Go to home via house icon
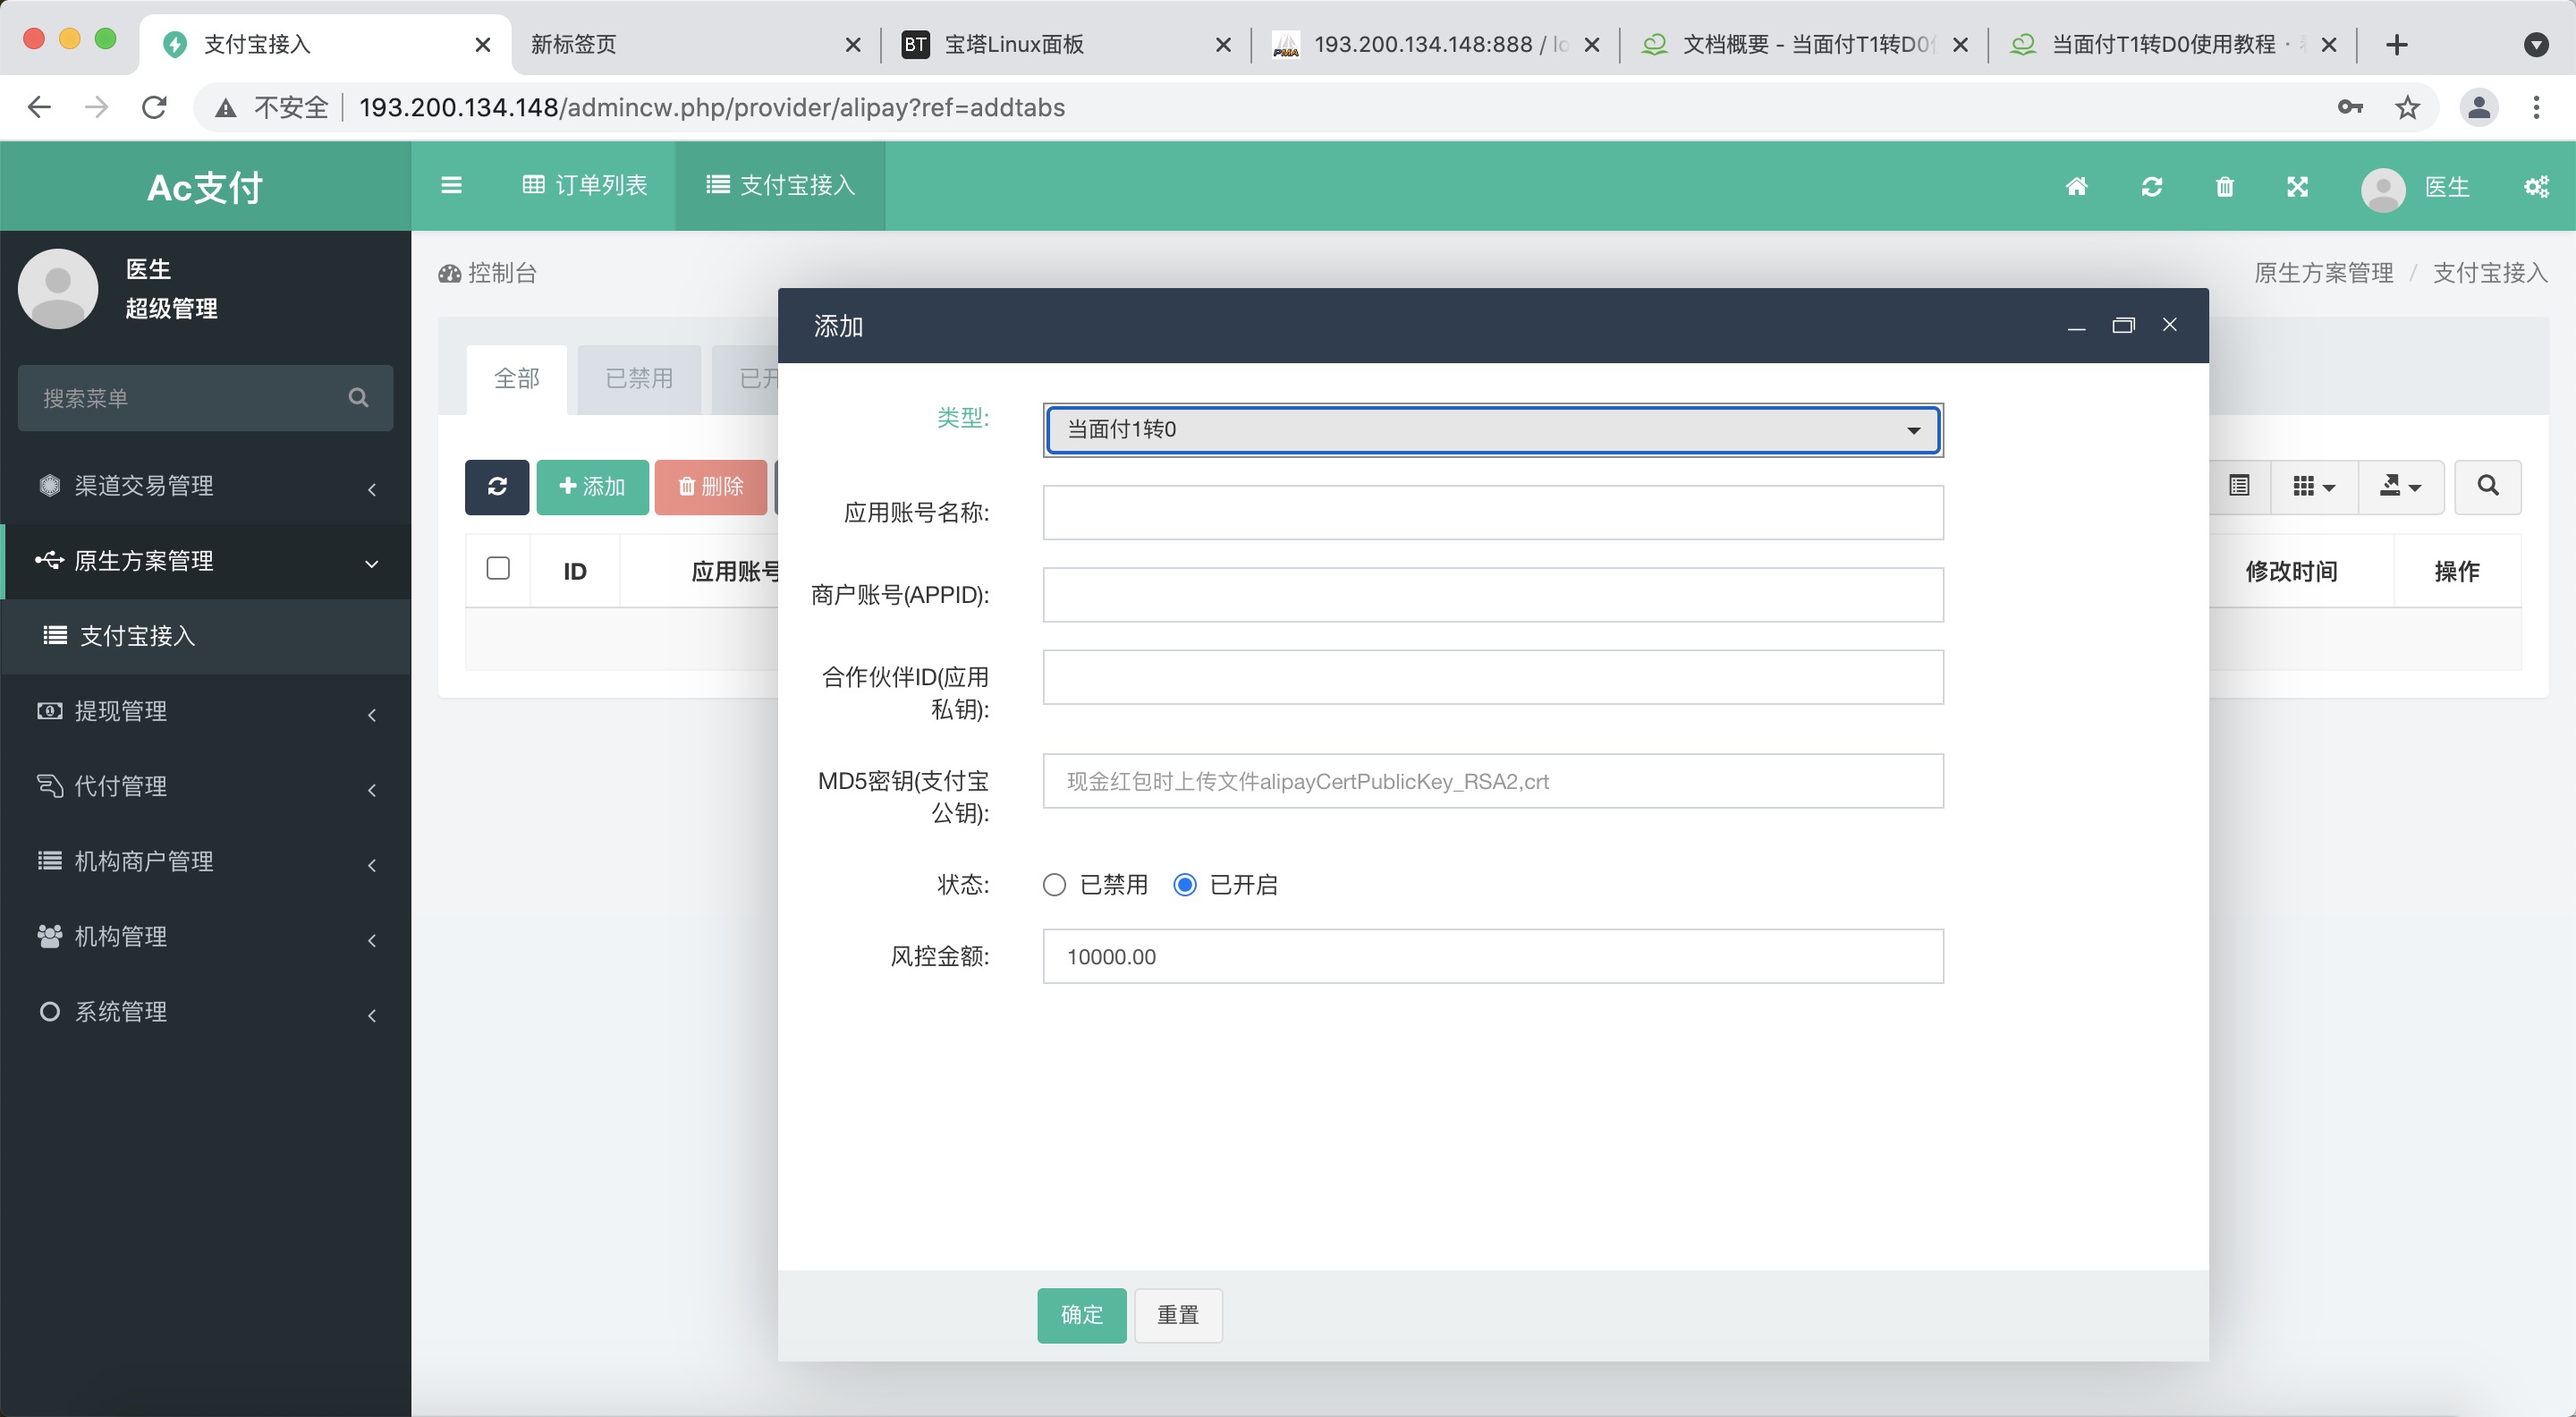The image size is (2576, 1417). tap(2076, 186)
